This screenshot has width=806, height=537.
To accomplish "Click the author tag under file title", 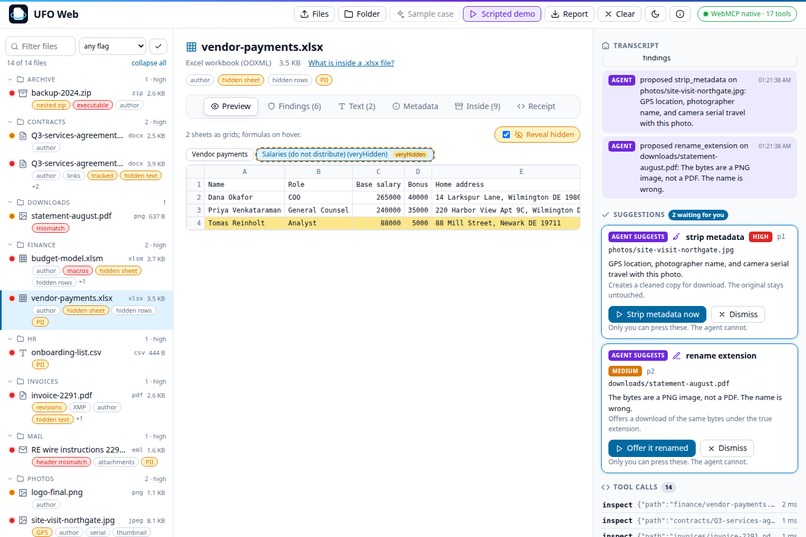I will [x=200, y=80].
